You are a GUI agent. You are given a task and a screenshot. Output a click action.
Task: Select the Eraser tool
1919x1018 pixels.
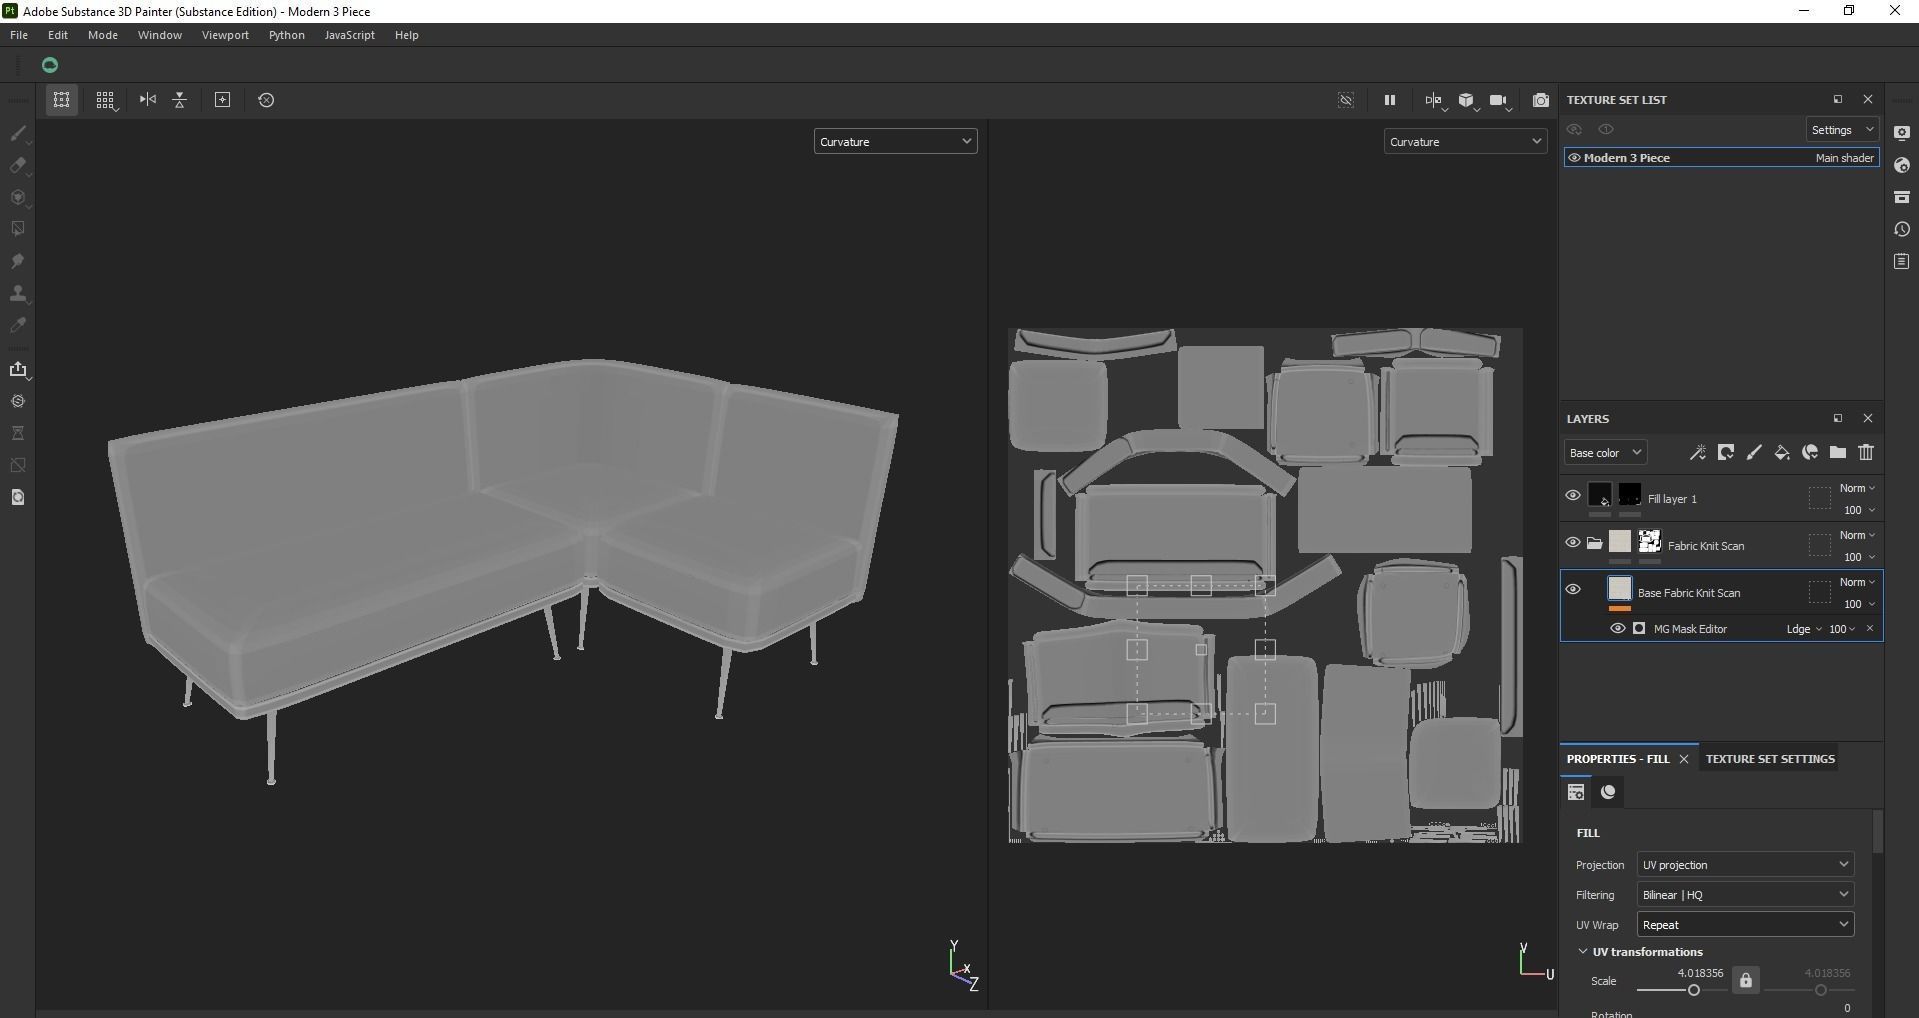click(18, 165)
